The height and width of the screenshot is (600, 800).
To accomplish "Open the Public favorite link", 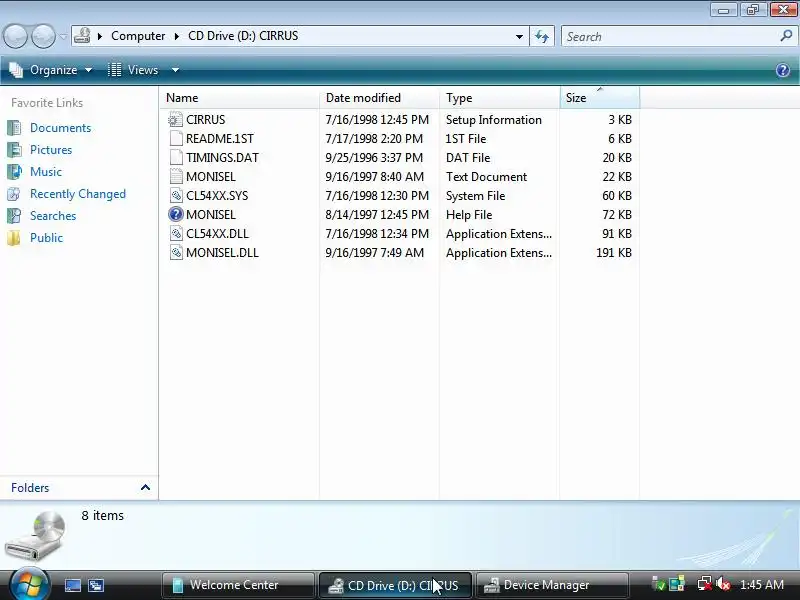I will point(46,238).
